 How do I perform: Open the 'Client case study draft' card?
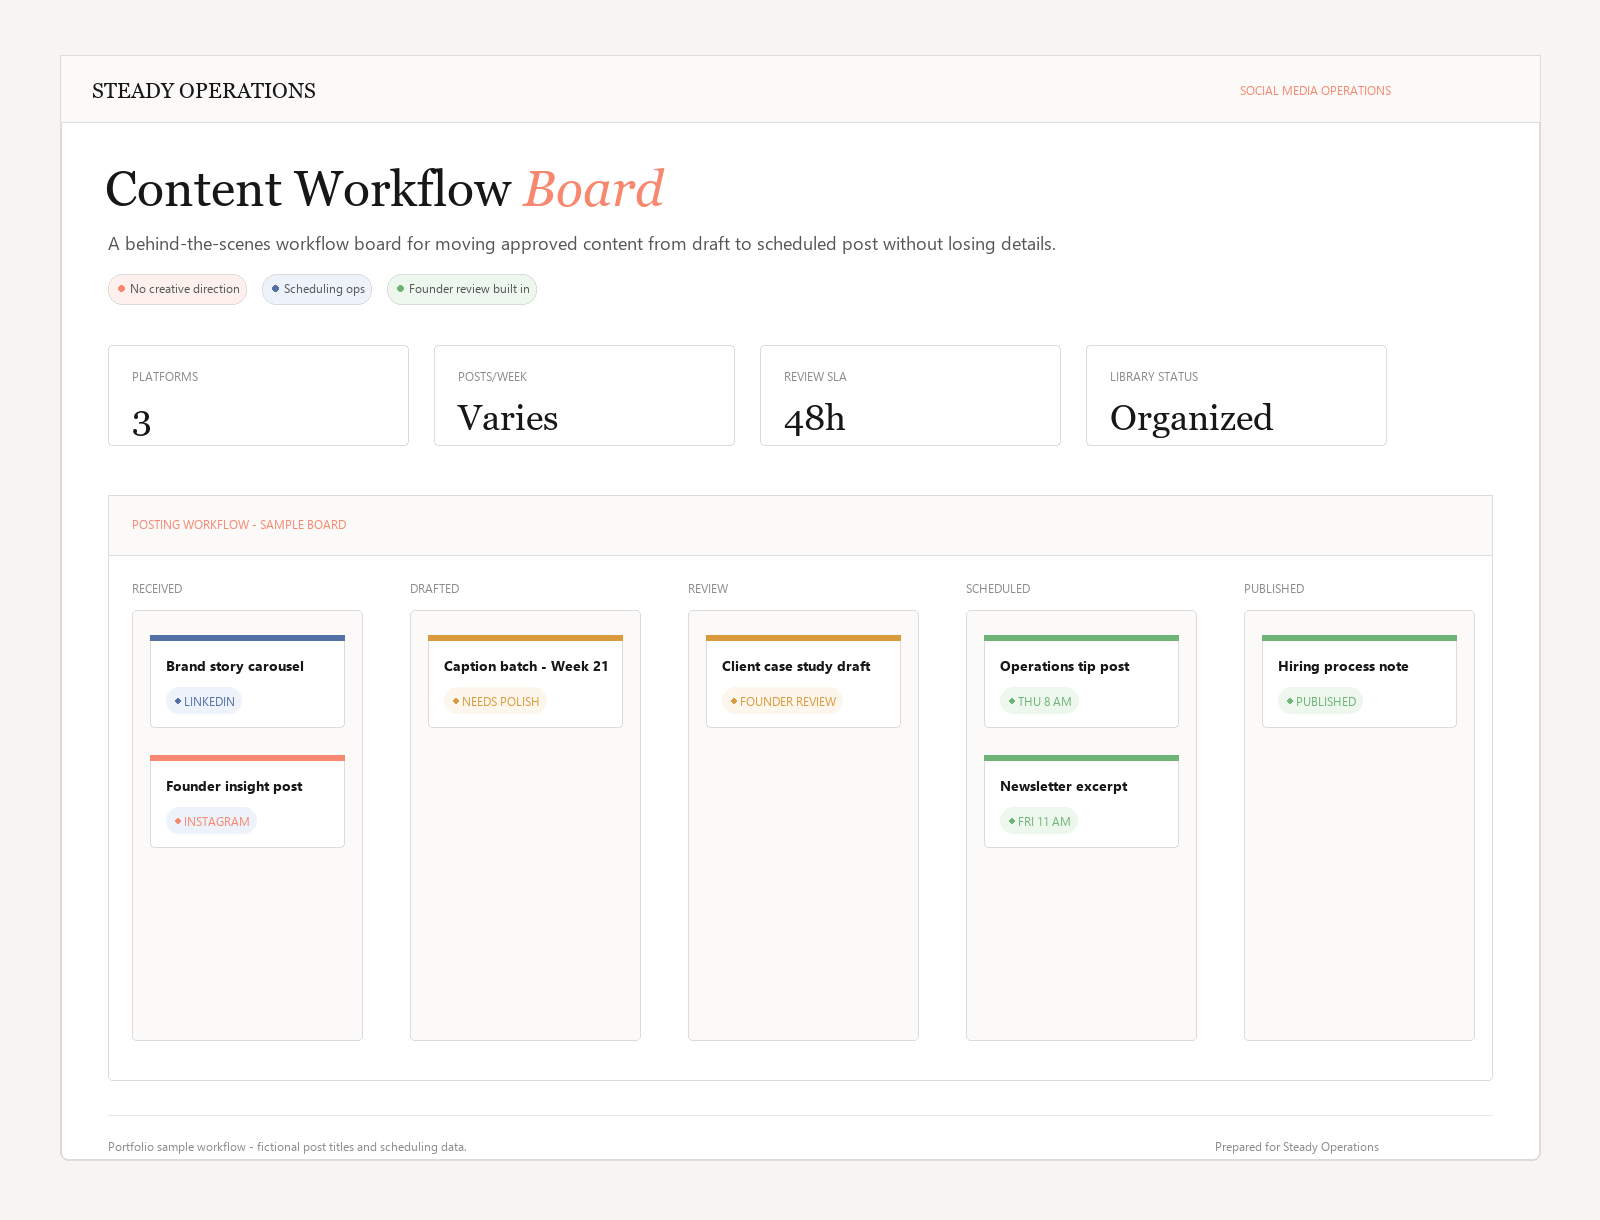tap(803, 681)
